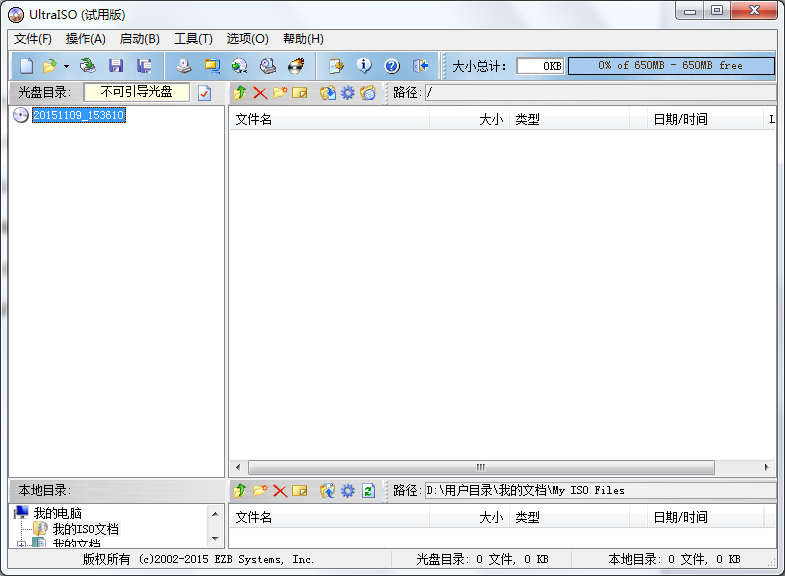Click the Burn CD/DVD image flame icon
Image resolution: width=785 pixels, height=576 pixels.
[296, 66]
